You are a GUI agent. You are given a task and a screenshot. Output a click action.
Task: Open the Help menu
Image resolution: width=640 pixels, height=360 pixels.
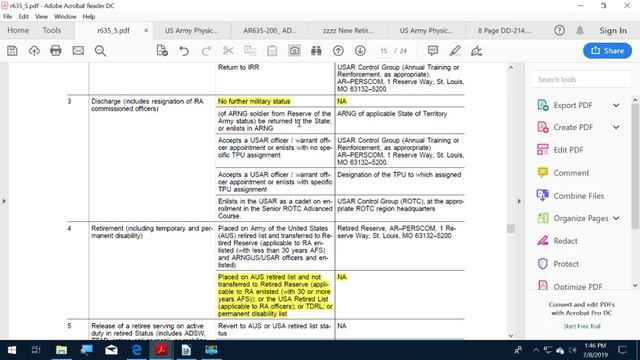tap(89, 17)
